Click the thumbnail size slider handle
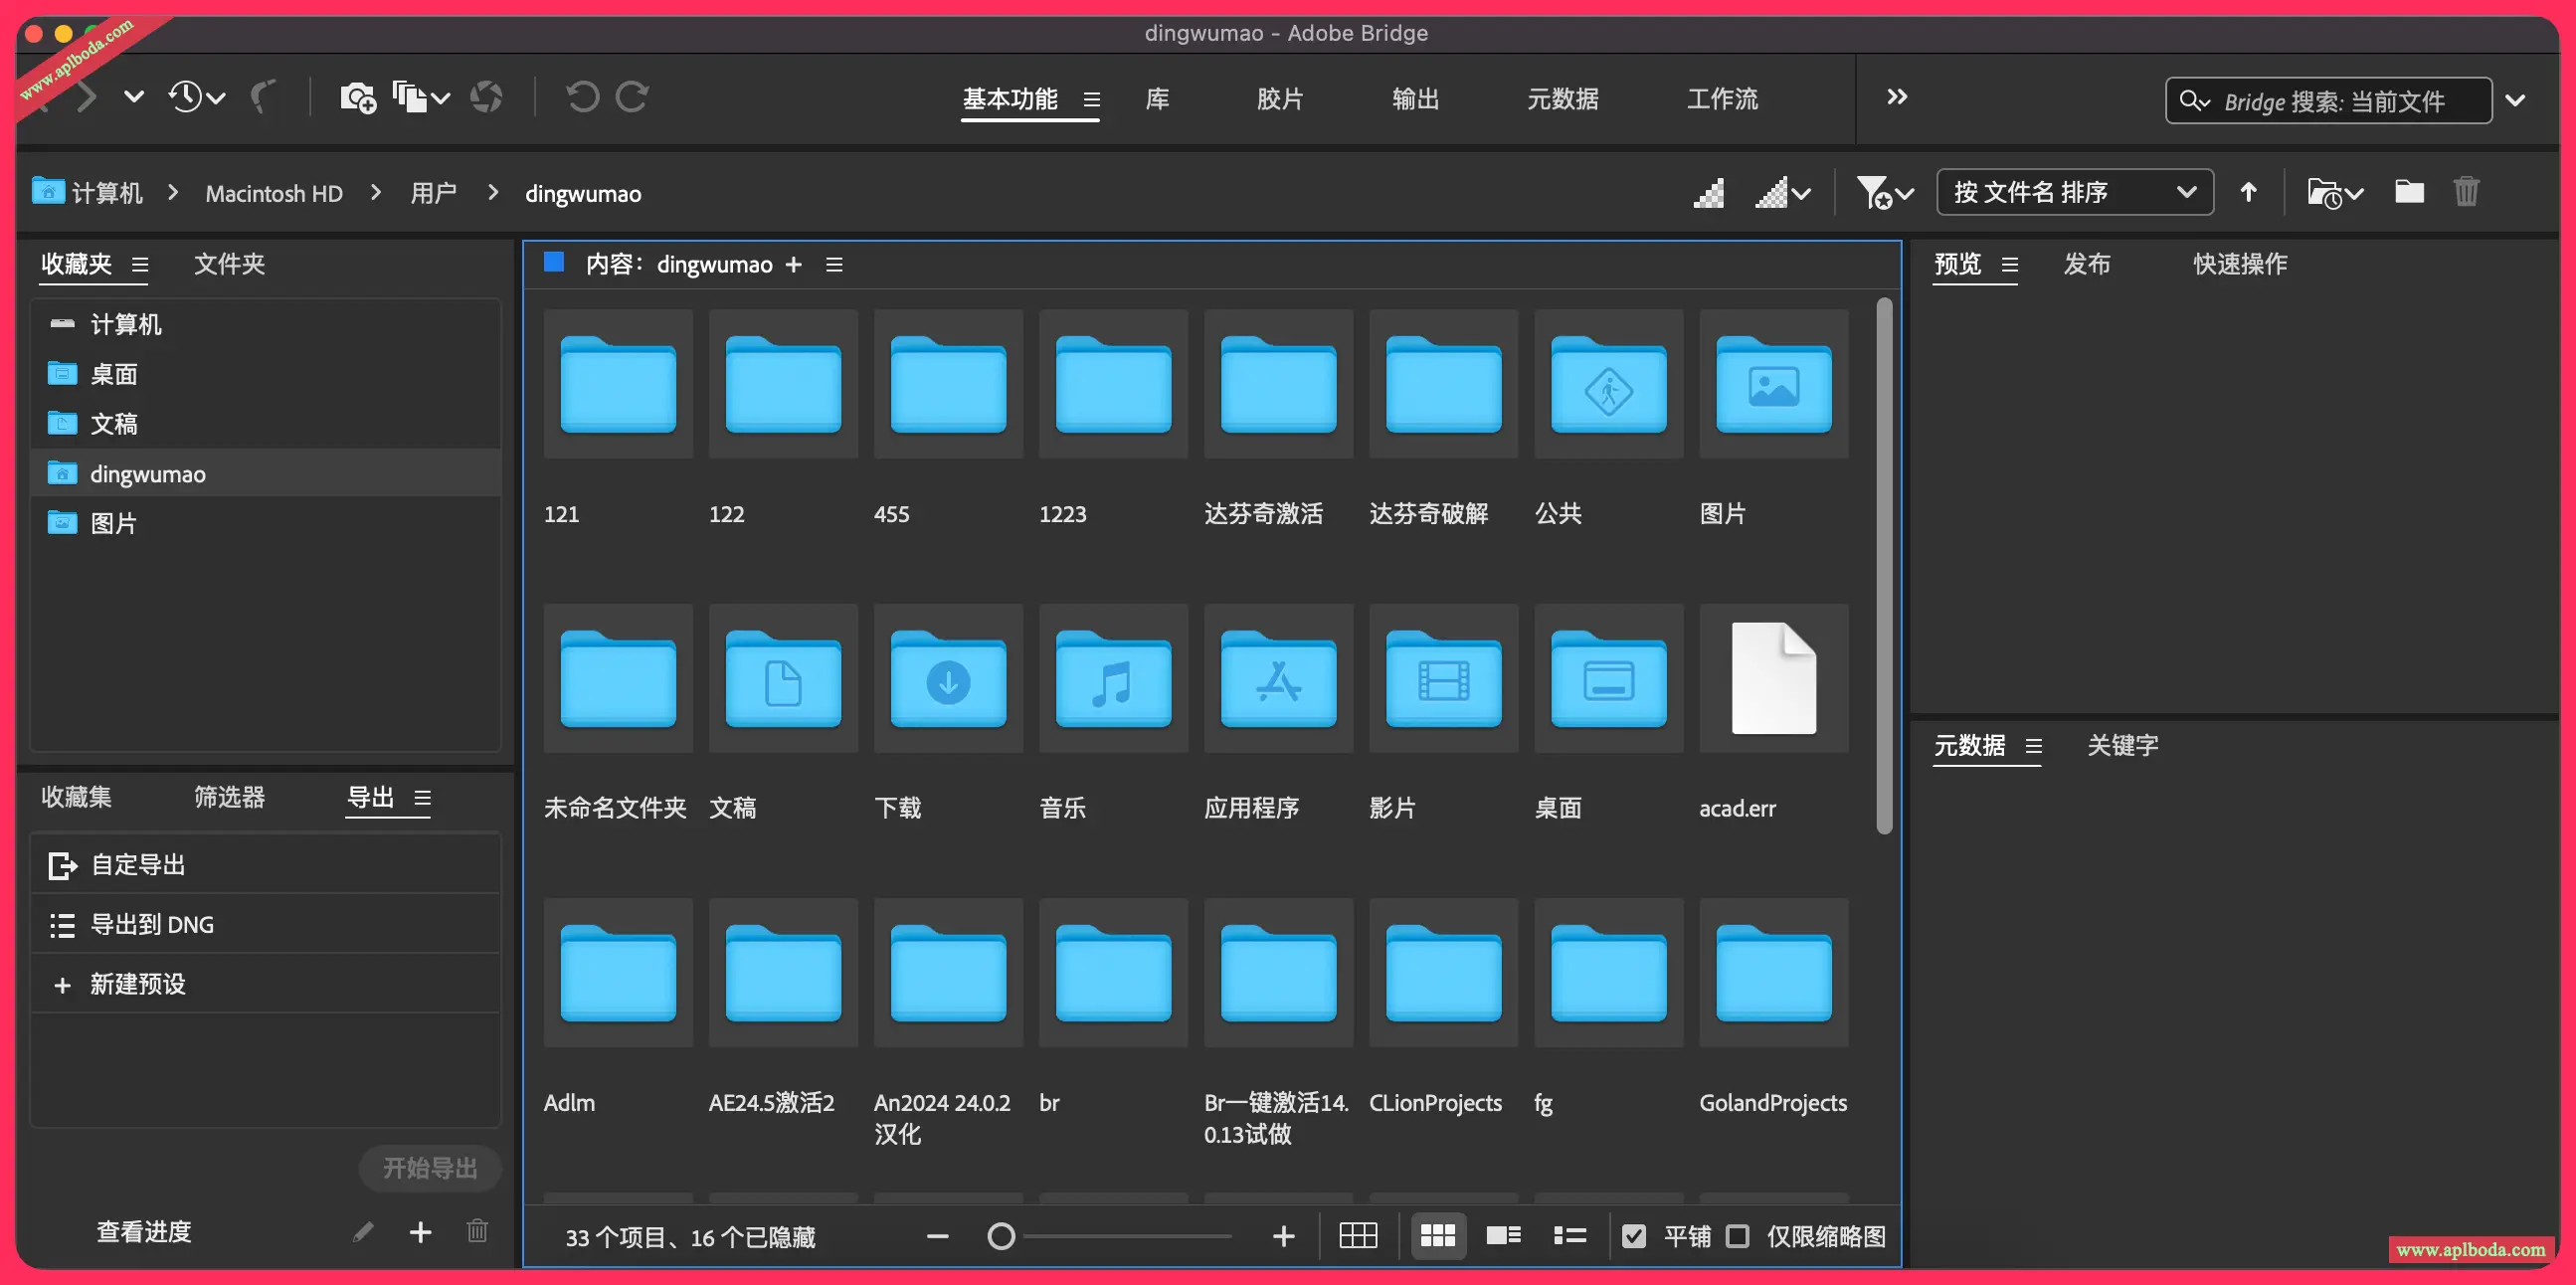The width and height of the screenshot is (2576, 1285). tap(1001, 1236)
